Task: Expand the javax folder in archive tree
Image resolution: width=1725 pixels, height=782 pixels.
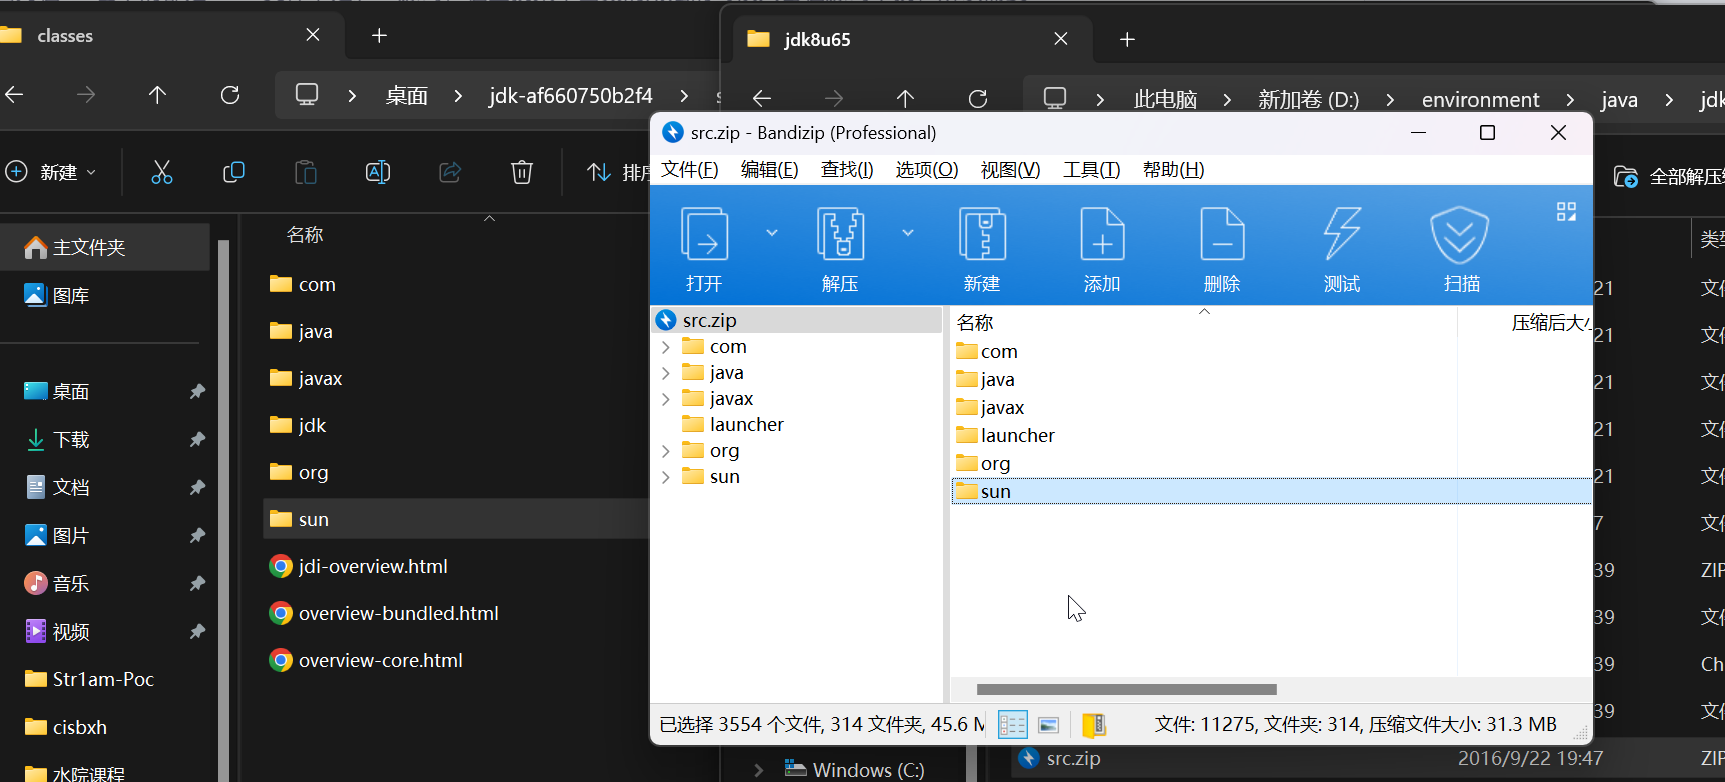Action: [x=666, y=399]
